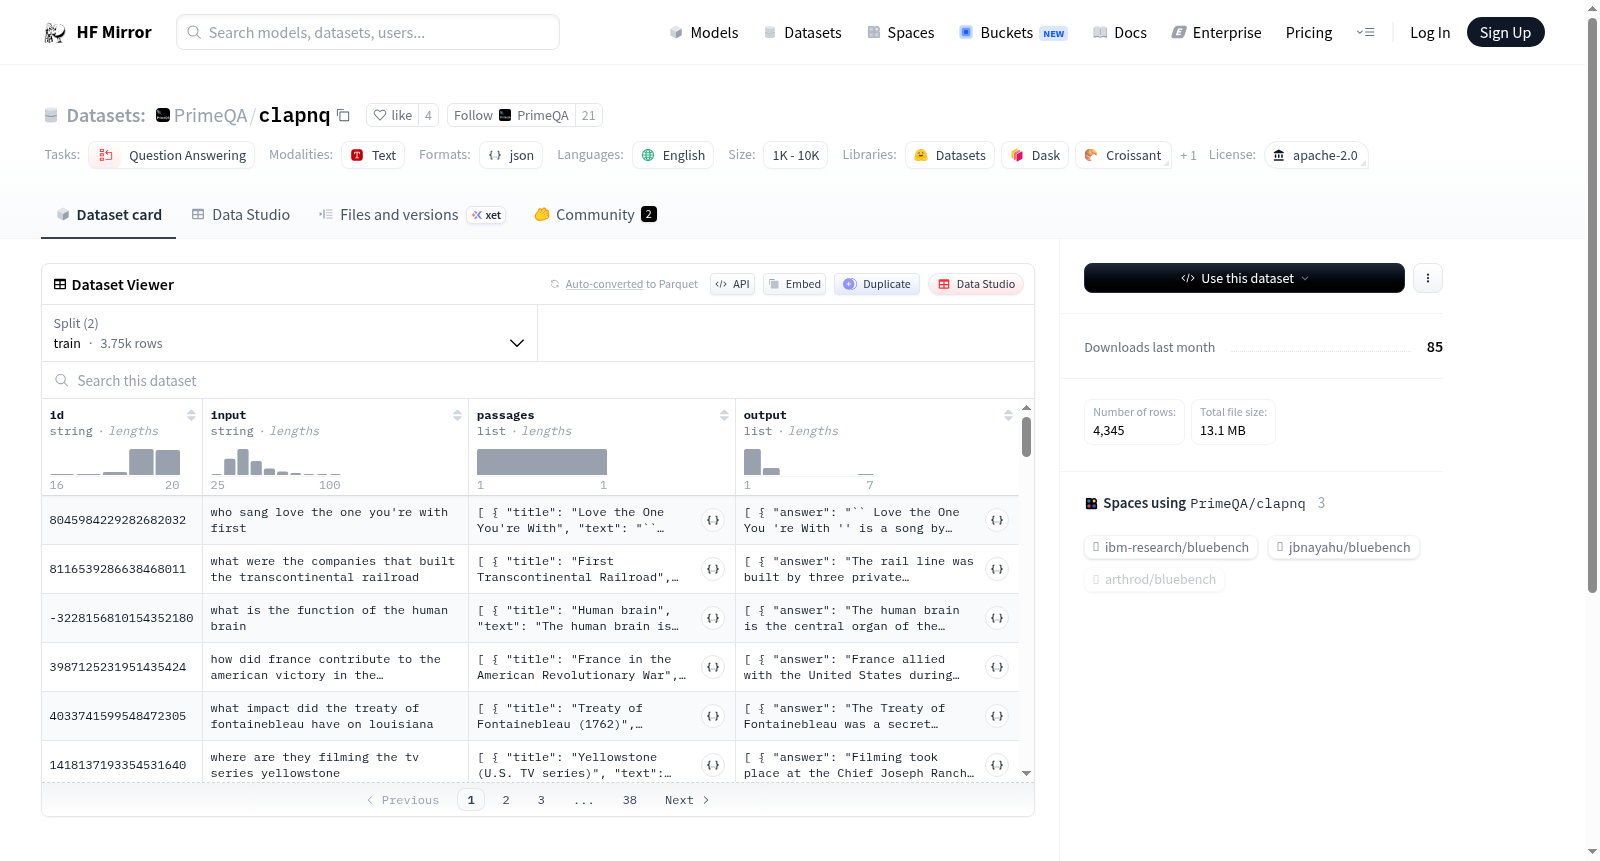The height and width of the screenshot is (861, 1600).
Task: Go to page 38 of the dataset
Action: coord(630,800)
